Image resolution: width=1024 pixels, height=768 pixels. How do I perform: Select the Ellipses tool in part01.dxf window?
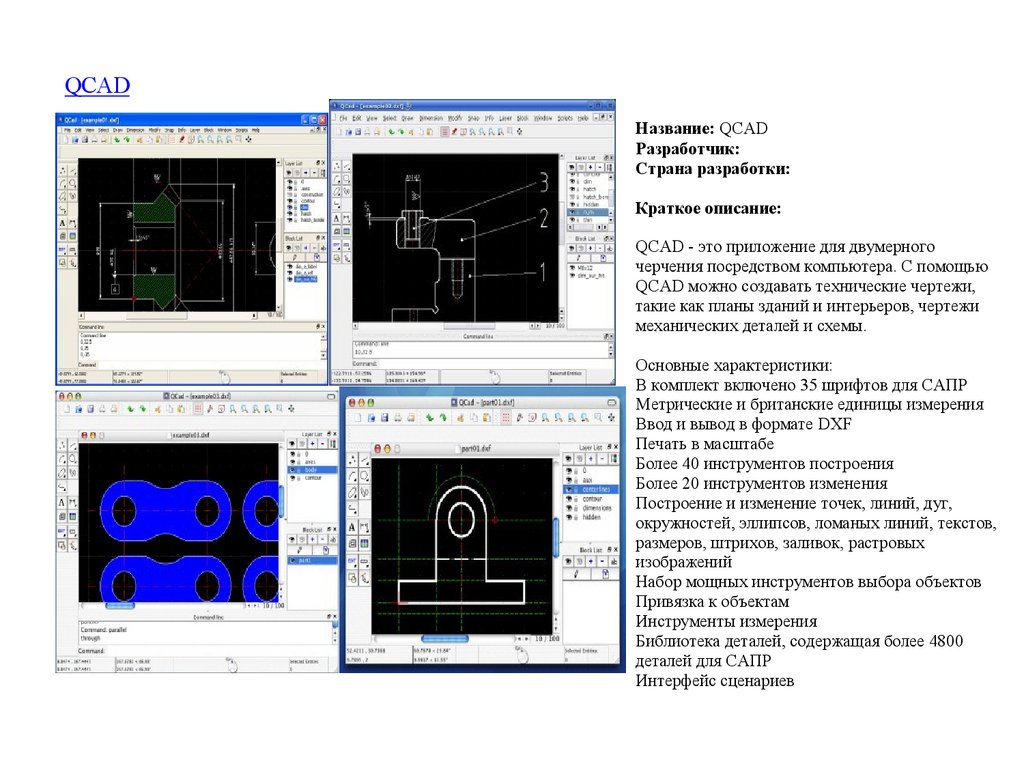pyautogui.click(x=352, y=492)
